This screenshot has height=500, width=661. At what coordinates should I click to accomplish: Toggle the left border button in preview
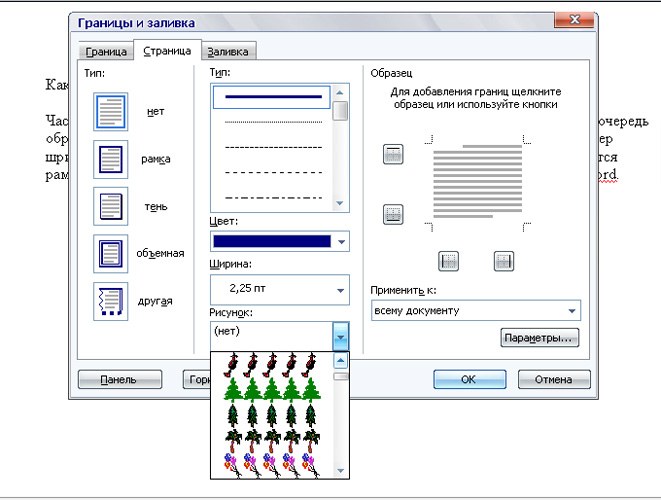pos(449,261)
